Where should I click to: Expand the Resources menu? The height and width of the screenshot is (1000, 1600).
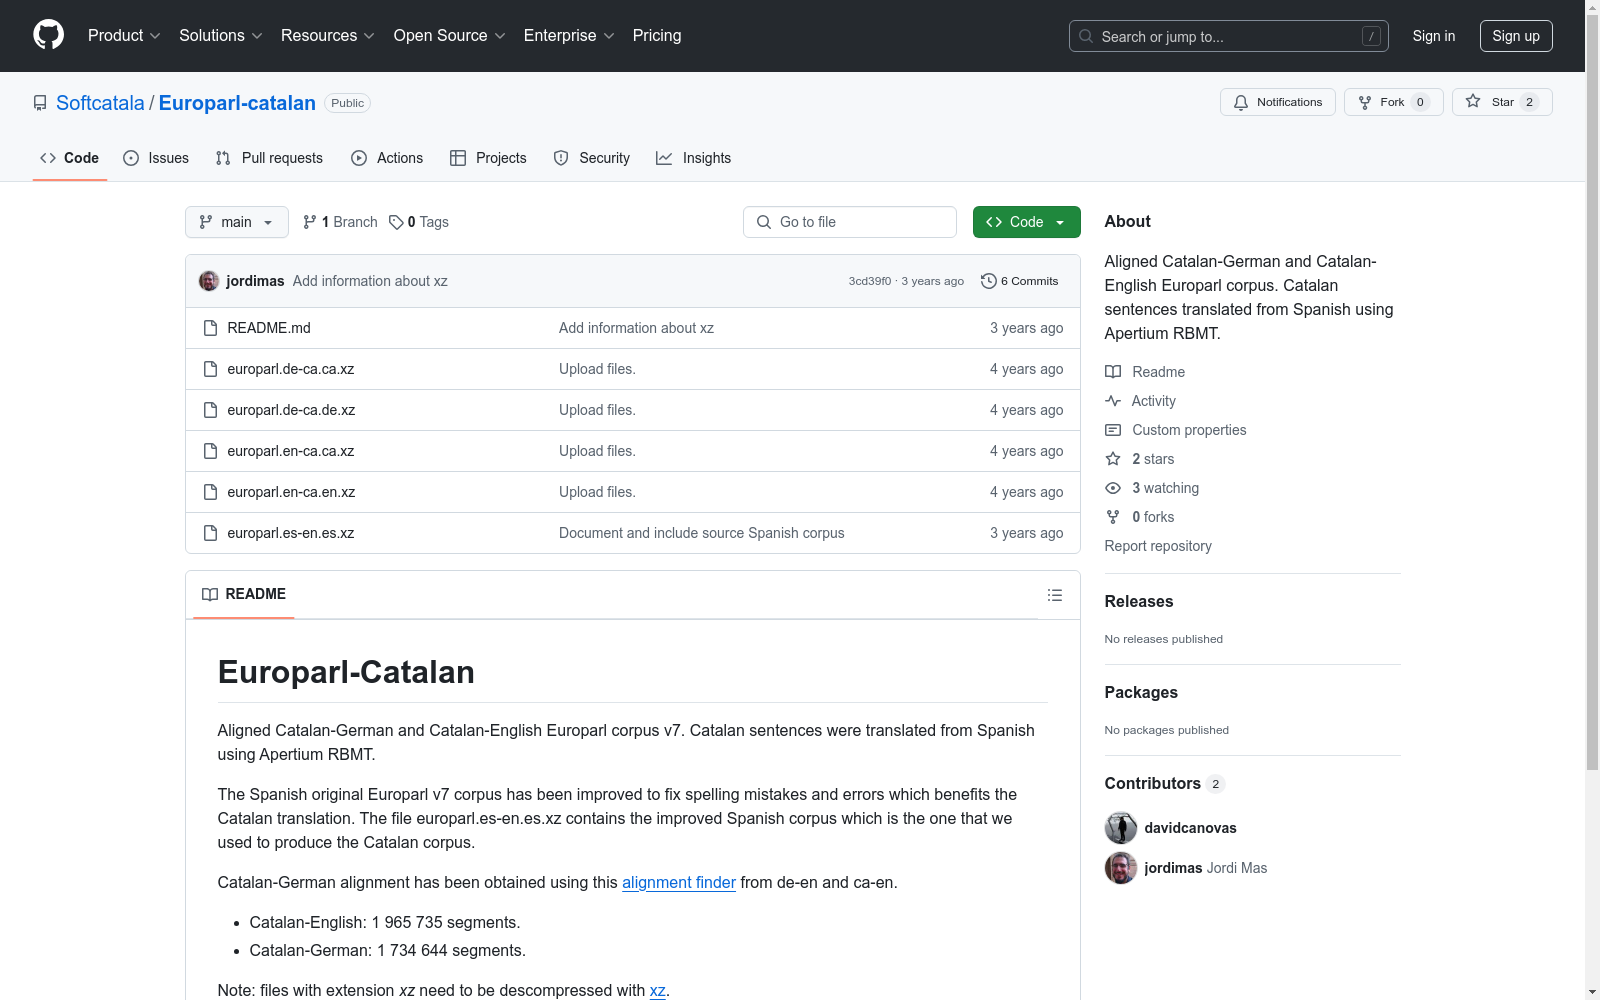point(328,36)
